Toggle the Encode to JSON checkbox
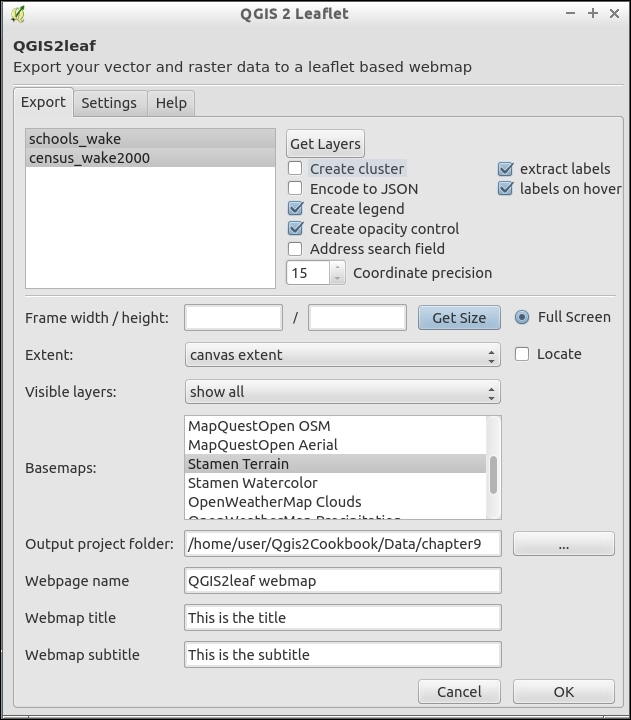Image resolution: width=631 pixels, height=720 pixels. [x=295, y=189]
